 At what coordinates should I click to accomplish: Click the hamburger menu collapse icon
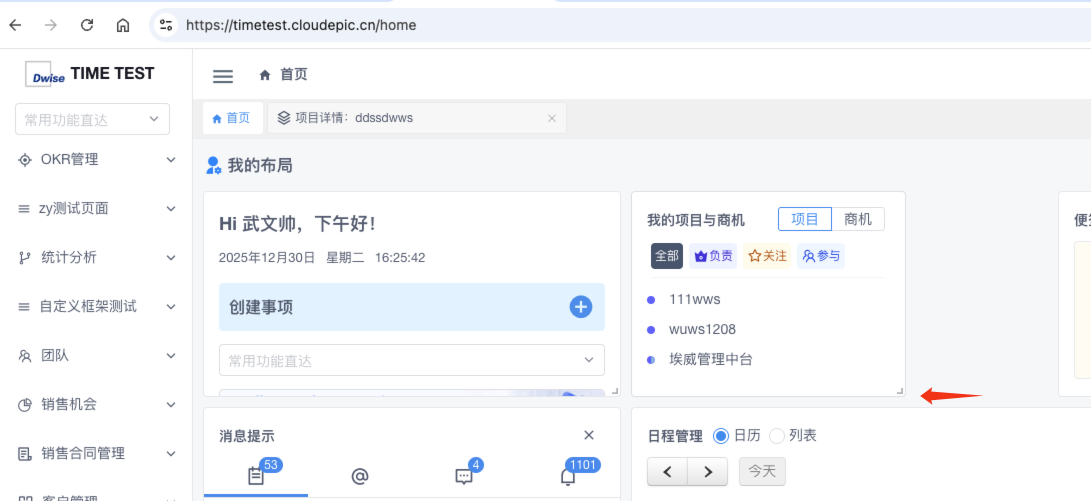223,76
